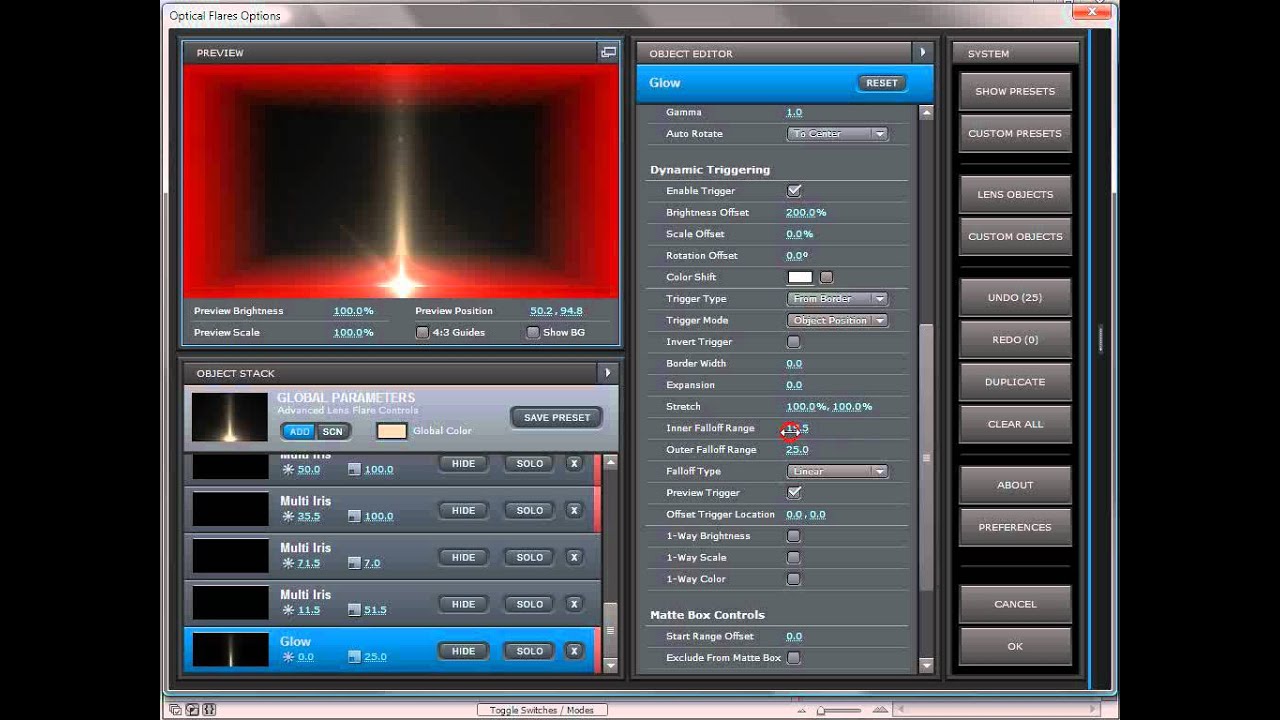Open Custom Presets
Screen dimensions: 1280x720
tap(1015, 133)
